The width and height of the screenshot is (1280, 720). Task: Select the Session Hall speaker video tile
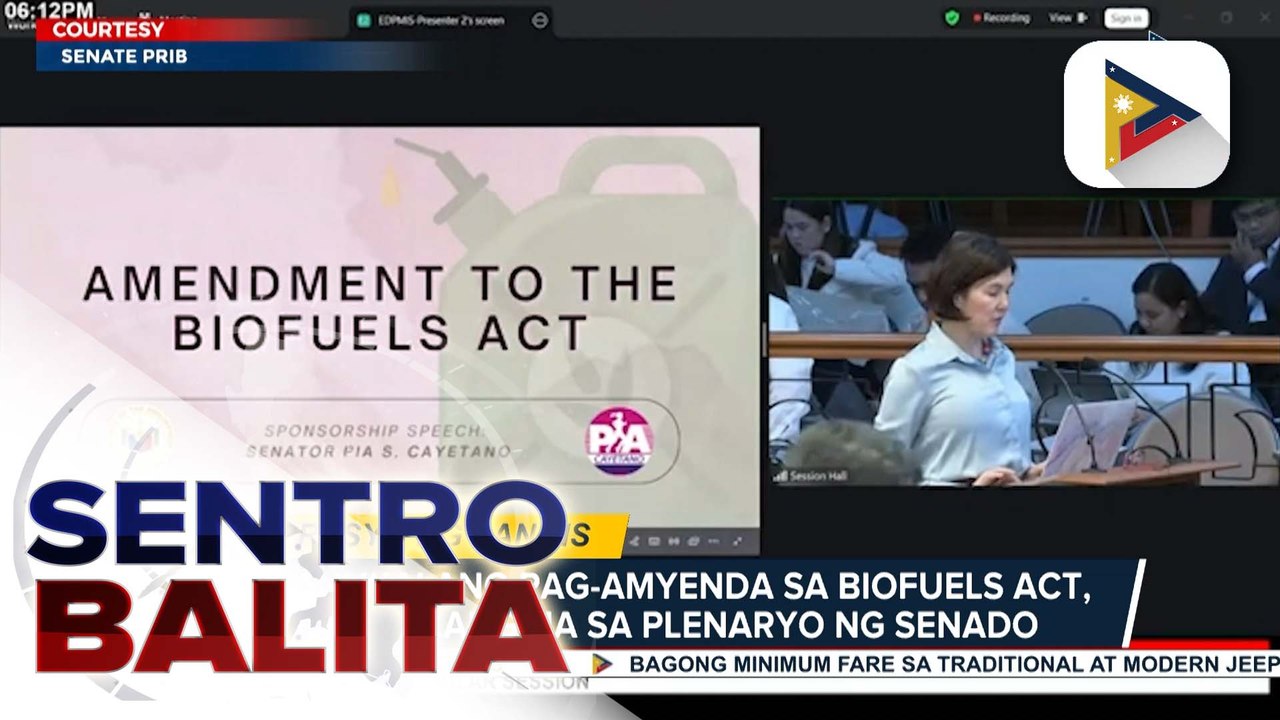[1024, 342]
